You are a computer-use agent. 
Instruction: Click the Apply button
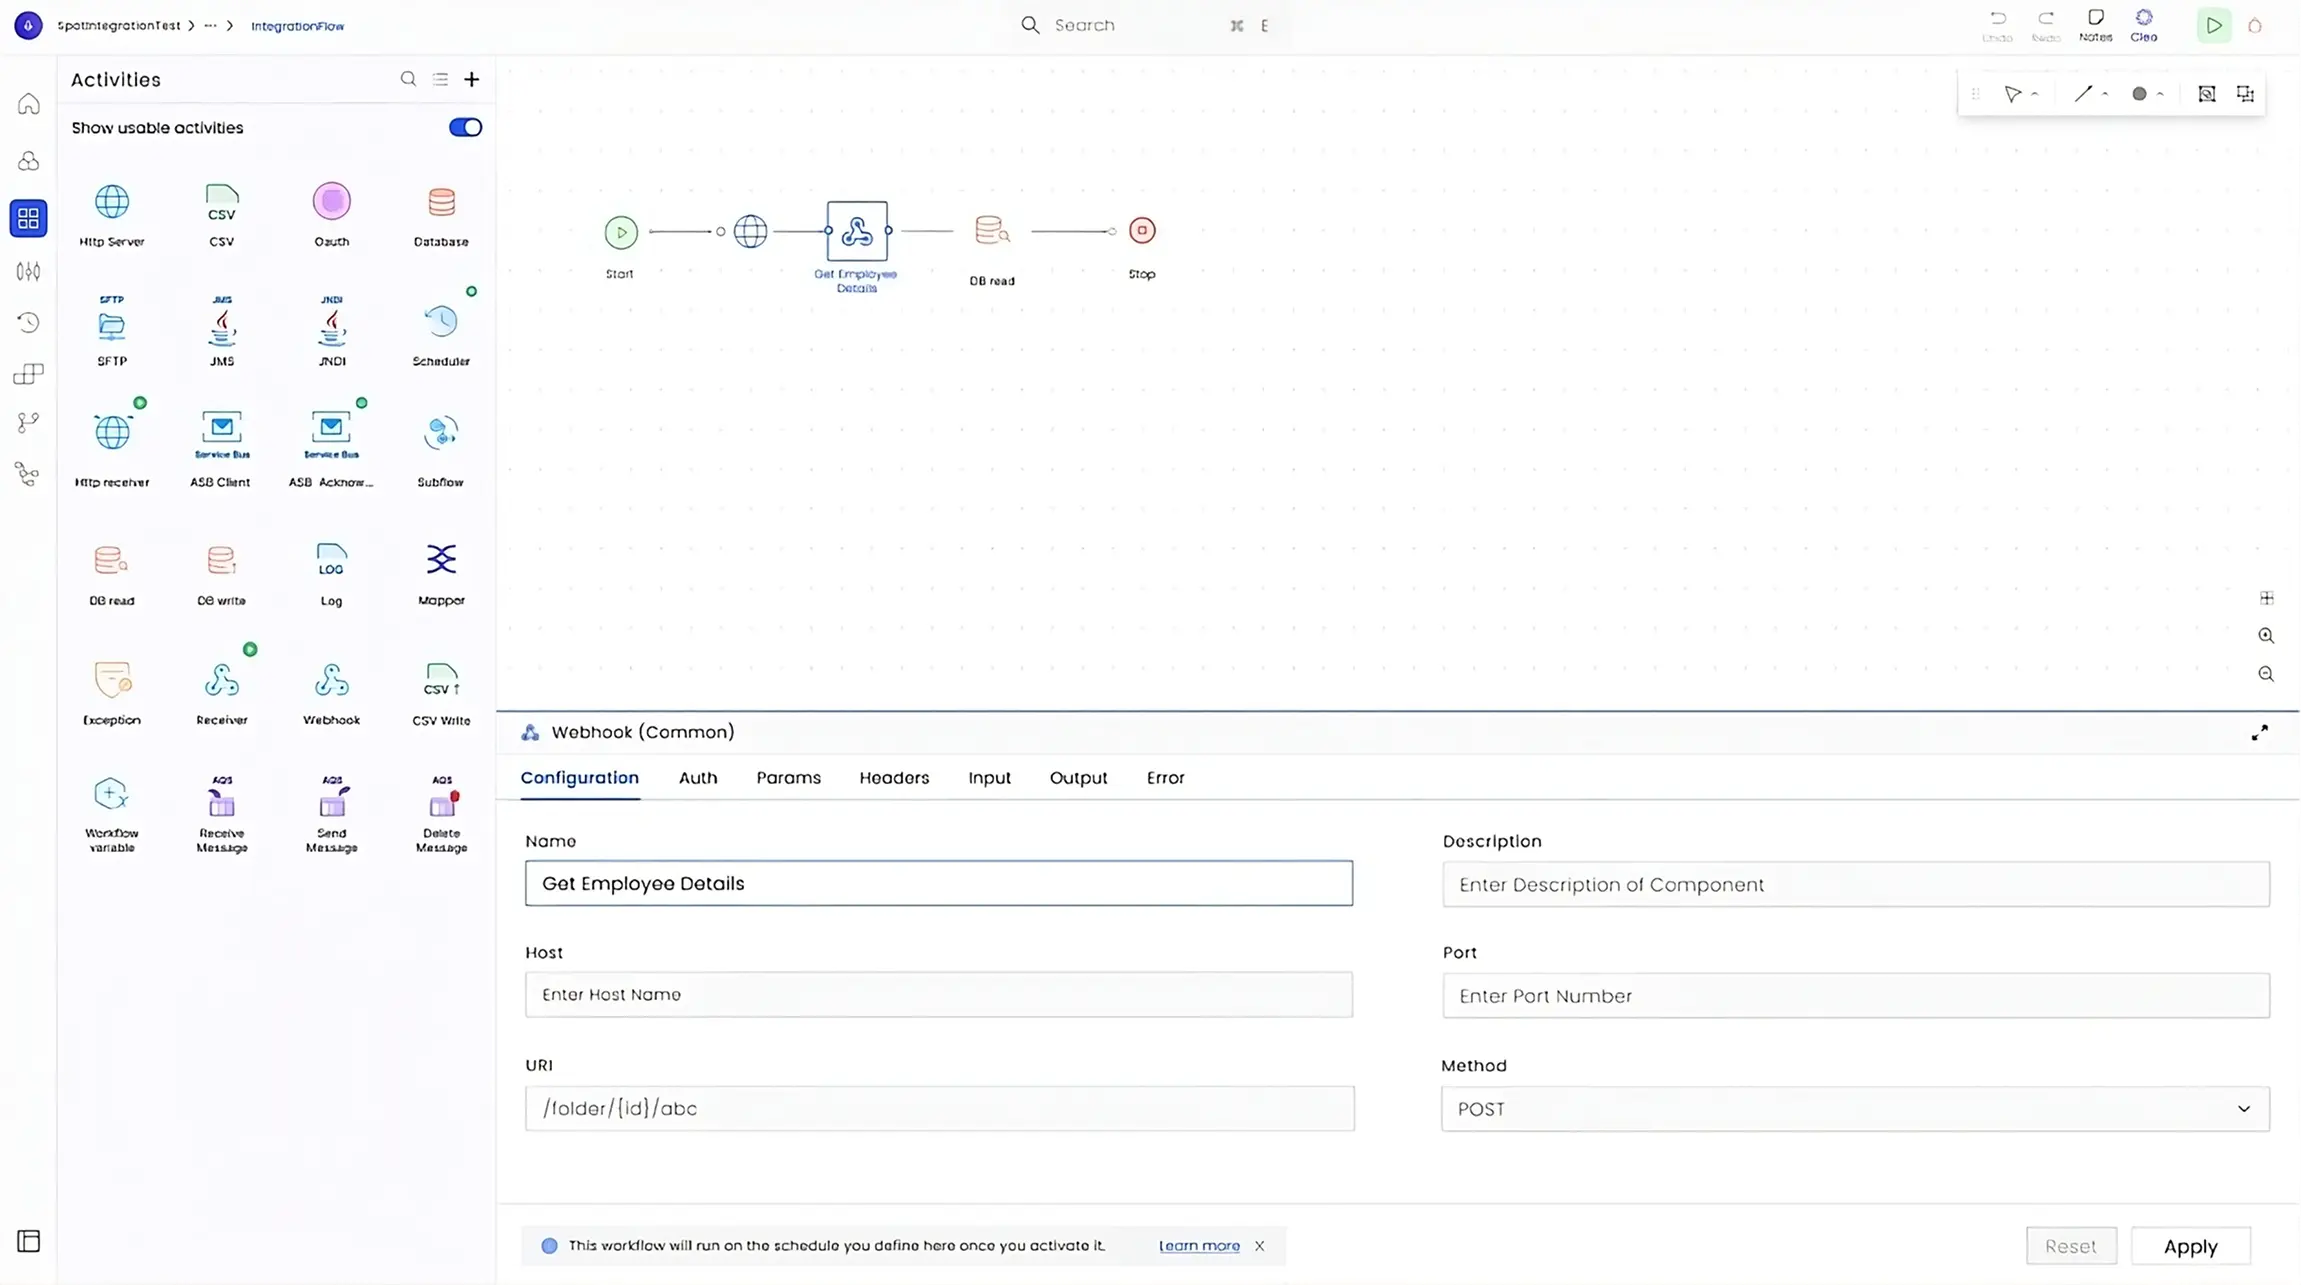coord(2189,1245)
